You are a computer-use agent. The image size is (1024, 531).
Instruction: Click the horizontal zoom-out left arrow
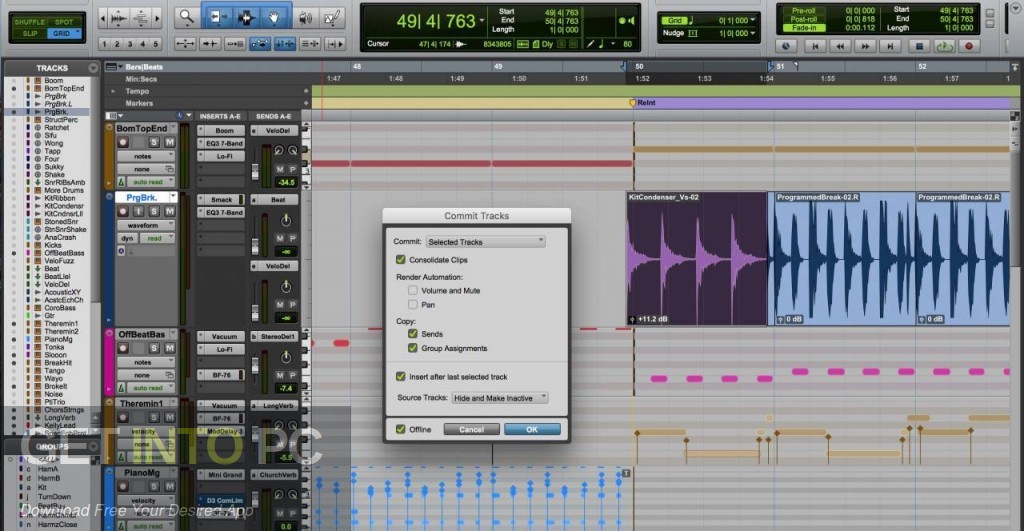(x=103, y=18)
